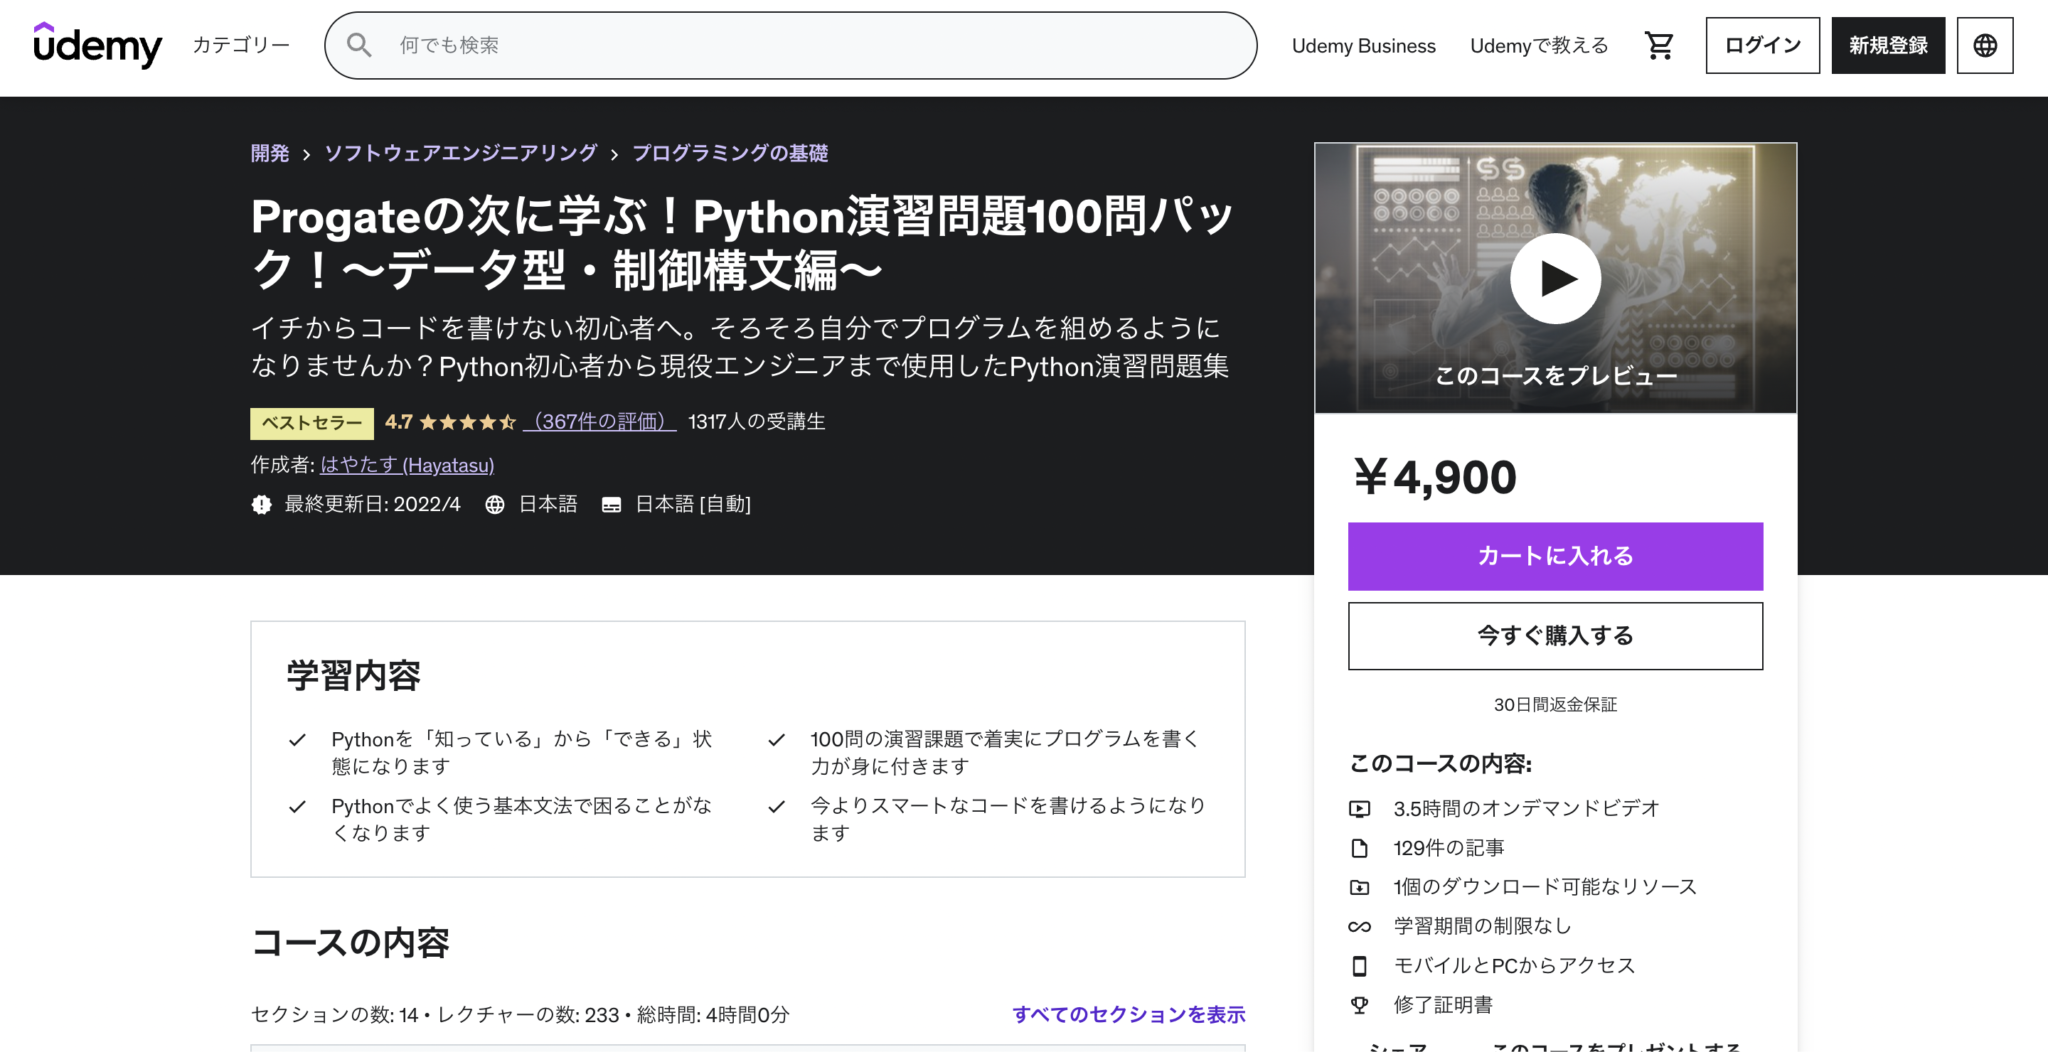Click the search magnifier icon
The width and height of the screenshot is (2048, 1052).
pos(358,44)
